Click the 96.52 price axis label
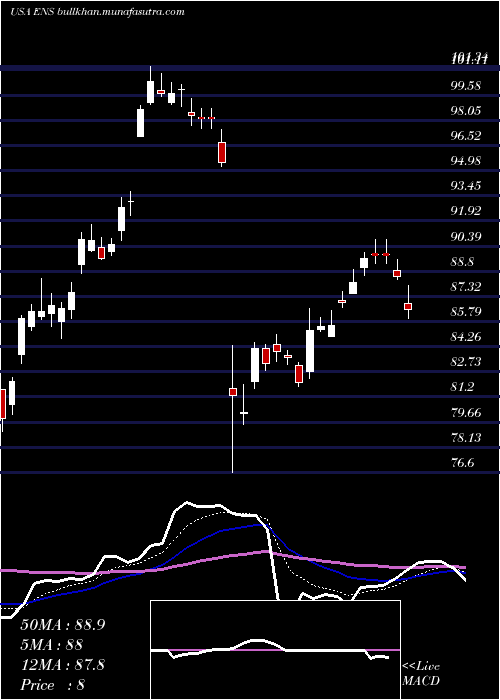 pyautogui.click(x=466, y=136)
